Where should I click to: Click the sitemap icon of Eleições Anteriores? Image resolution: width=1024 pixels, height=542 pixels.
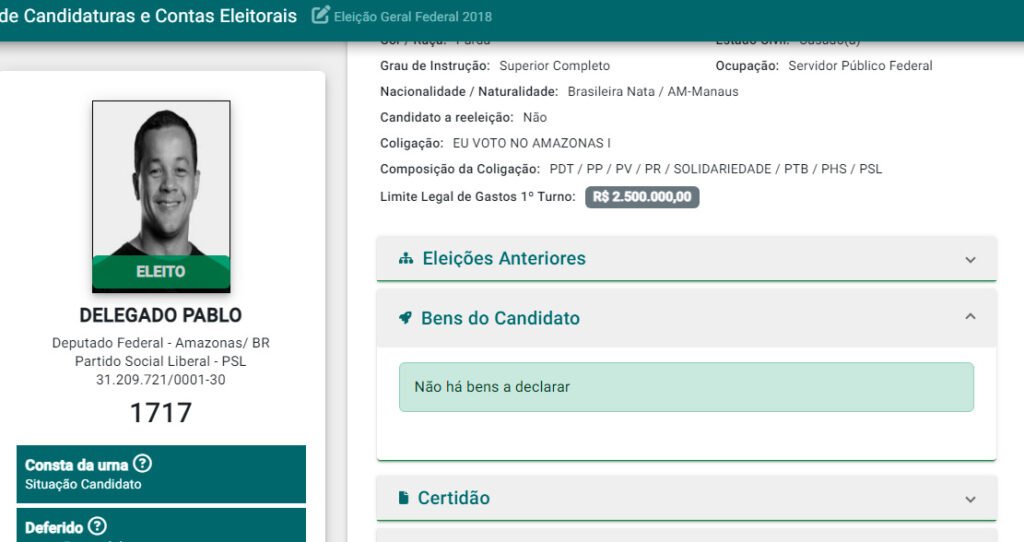[x=405, y=259]
